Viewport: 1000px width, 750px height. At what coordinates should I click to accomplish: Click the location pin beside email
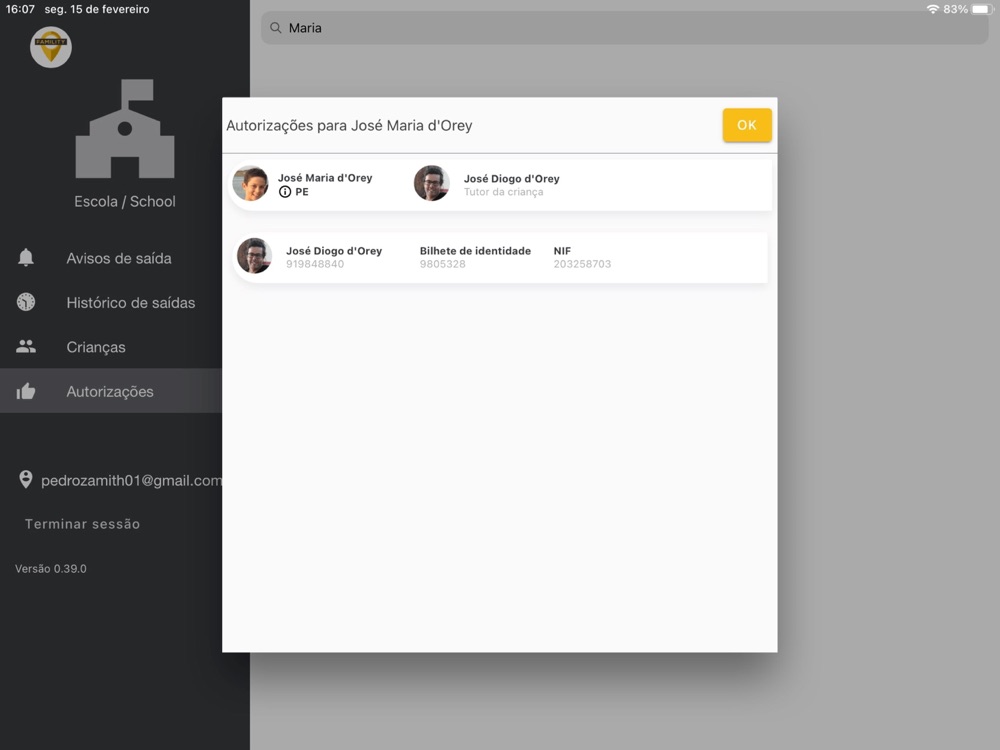[26, 480]
